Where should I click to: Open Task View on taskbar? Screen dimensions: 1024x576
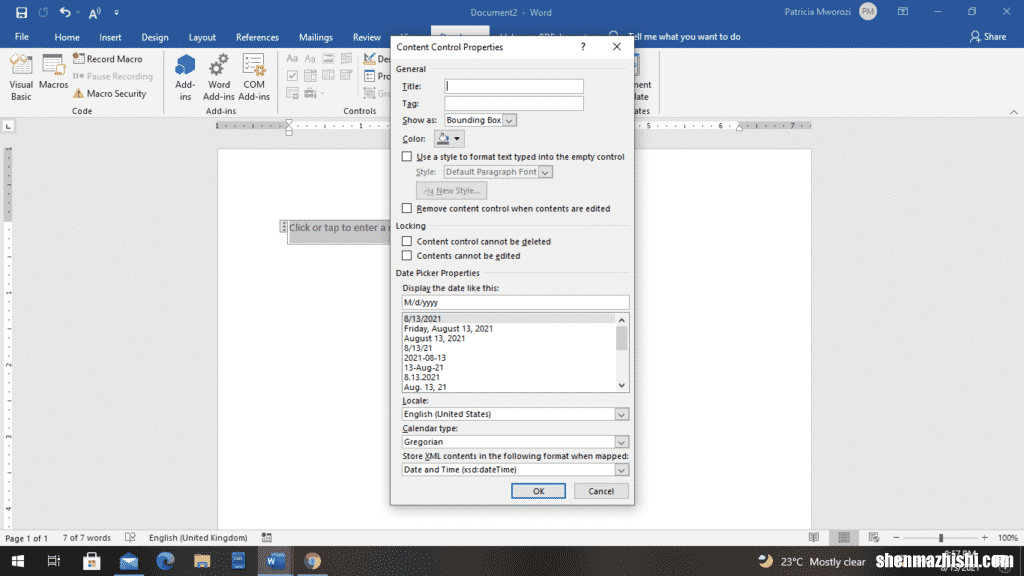coord(54,561)
